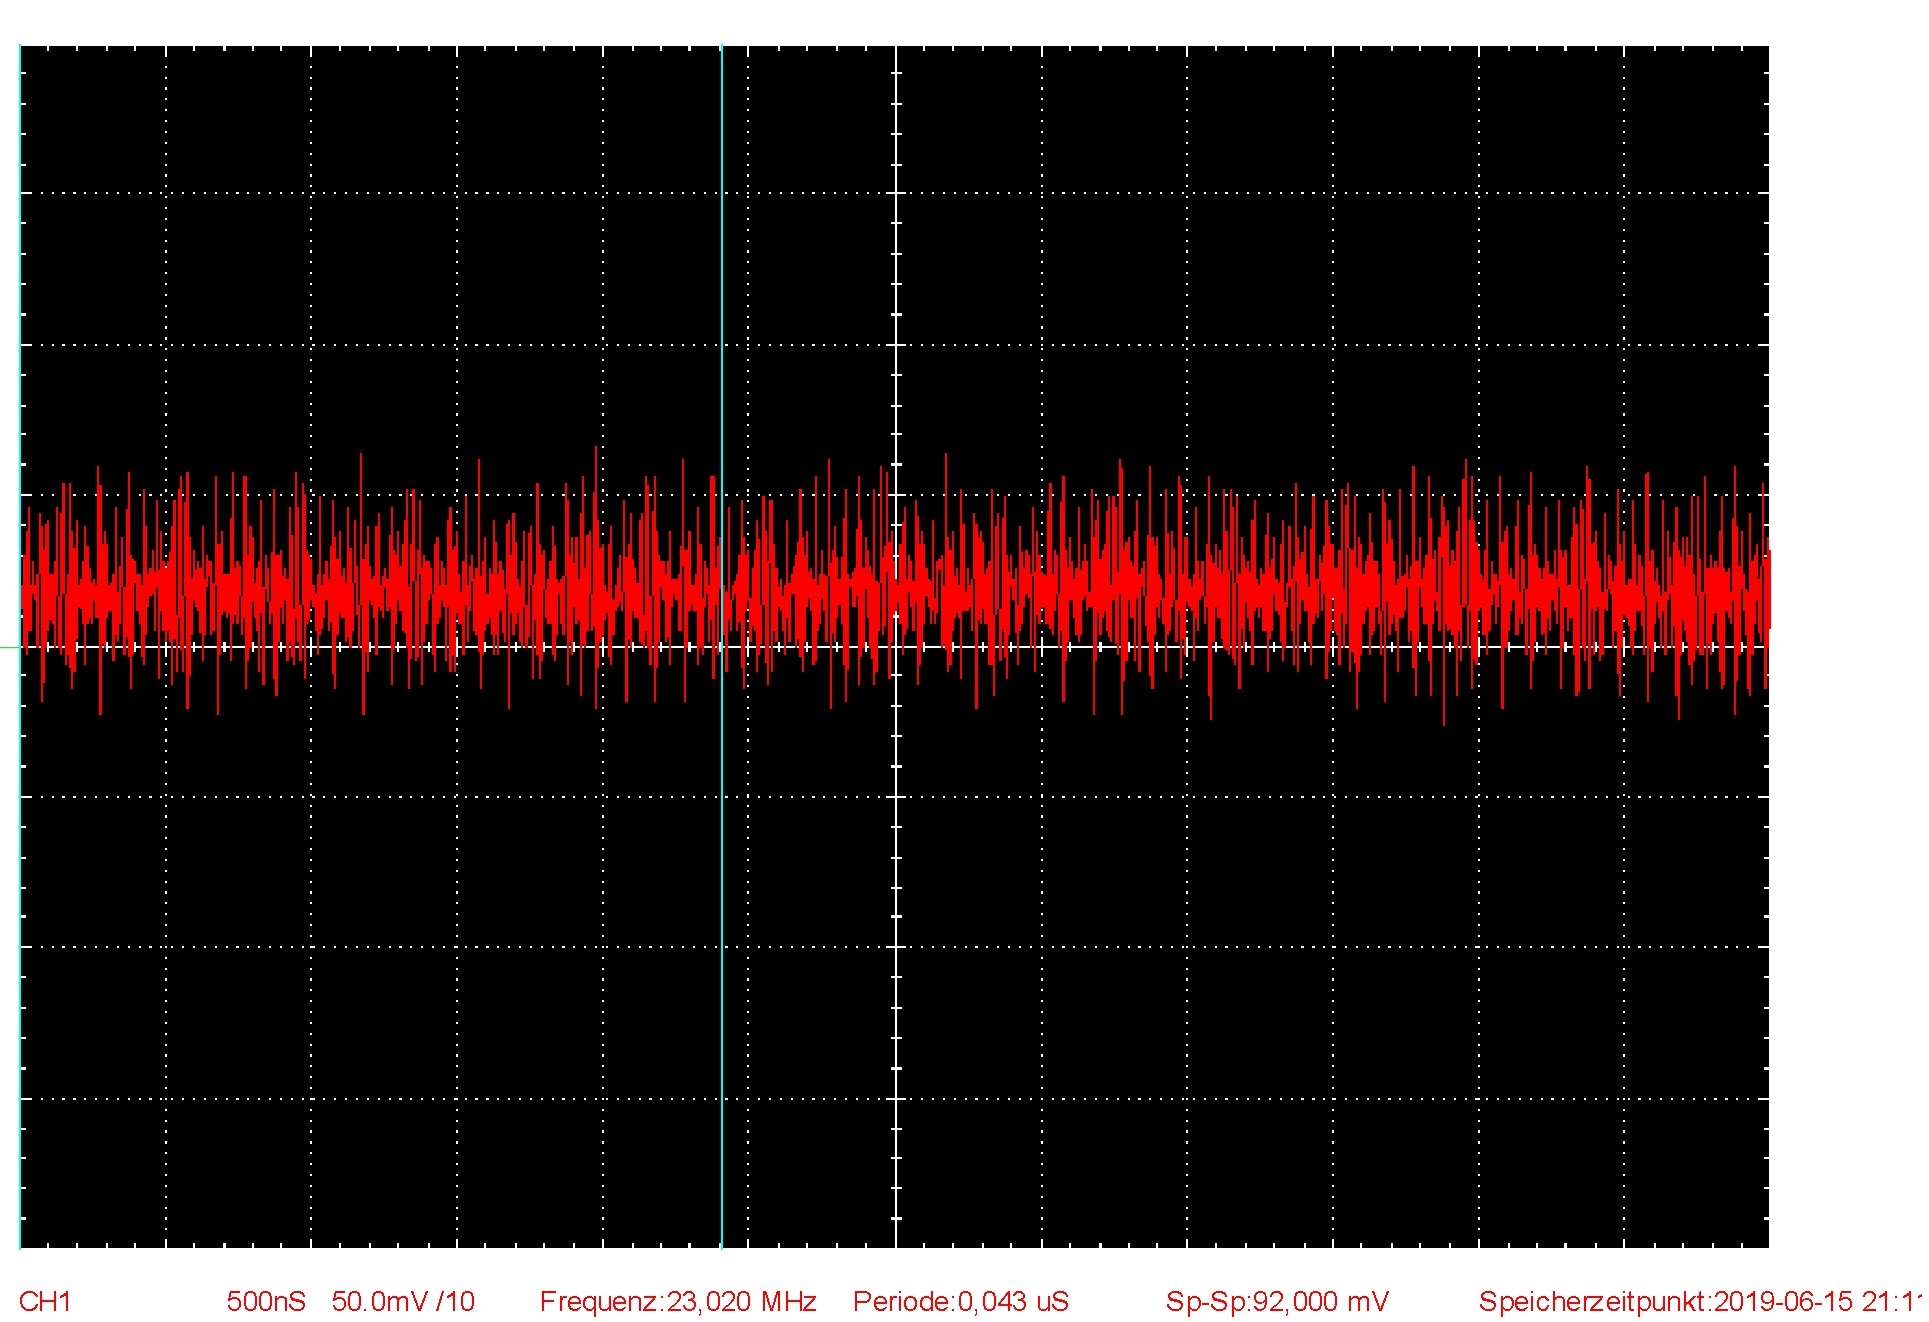1929x1322 pixels.
Task: Click the Speicherzeitpunkt timestamp text
Action: point(1702,1301)
